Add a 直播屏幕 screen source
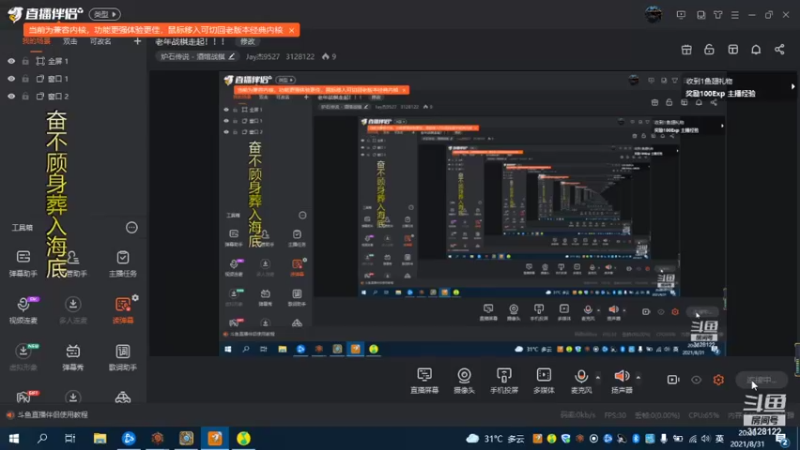The height and width of the screenshot is (450, 800). tap(424, 381)
